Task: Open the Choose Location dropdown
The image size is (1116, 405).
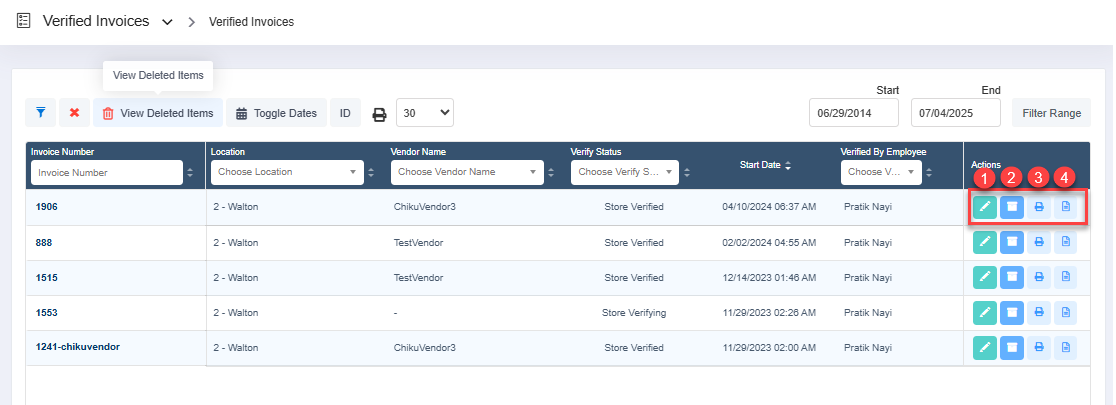Action: point(287,172)
